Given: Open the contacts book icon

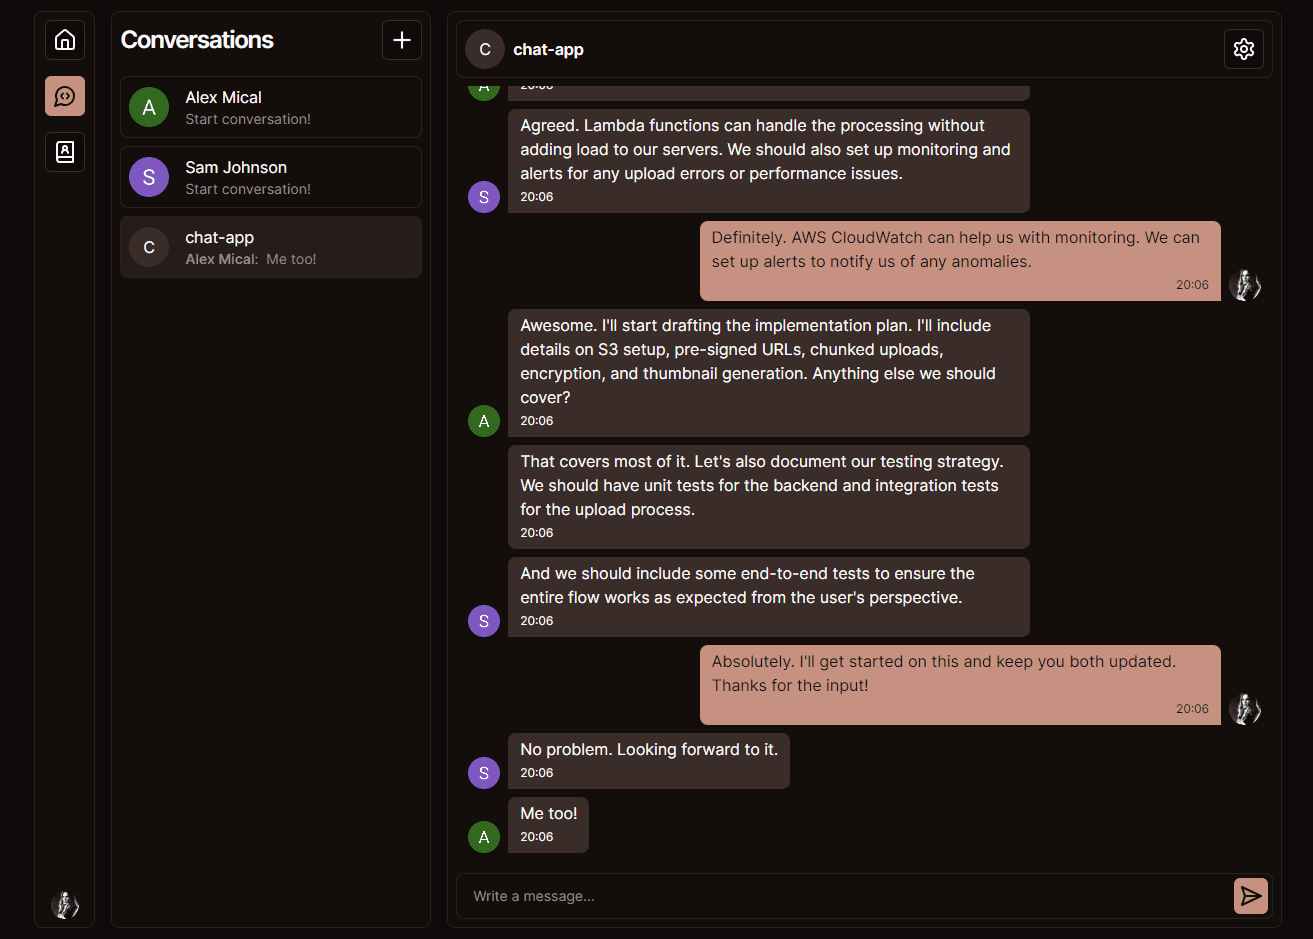Looking at the screenshot, I should click(65, 152).
